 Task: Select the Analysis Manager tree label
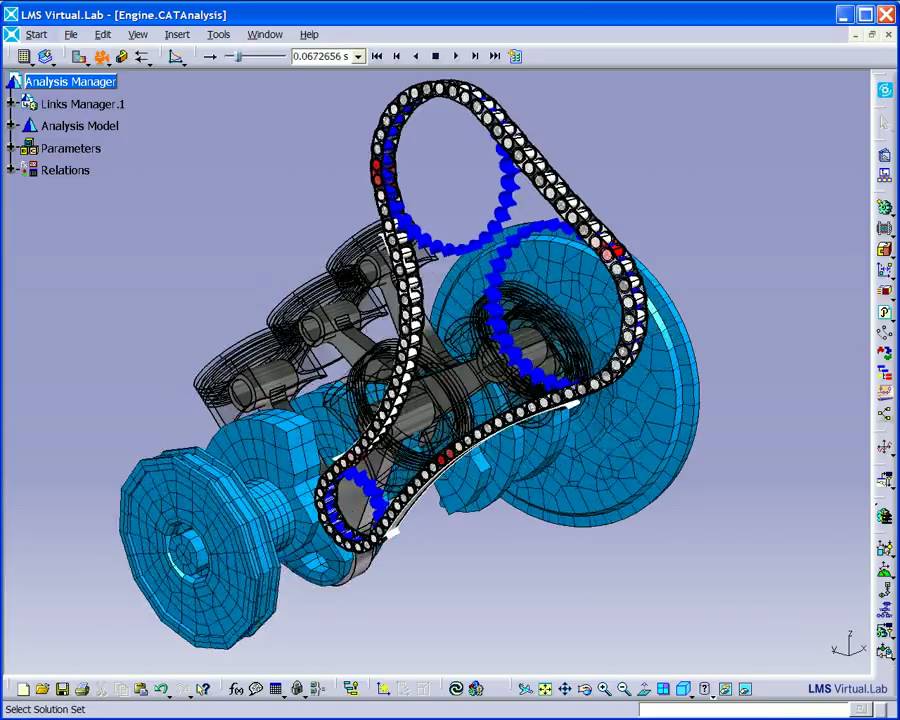point(71,82)
